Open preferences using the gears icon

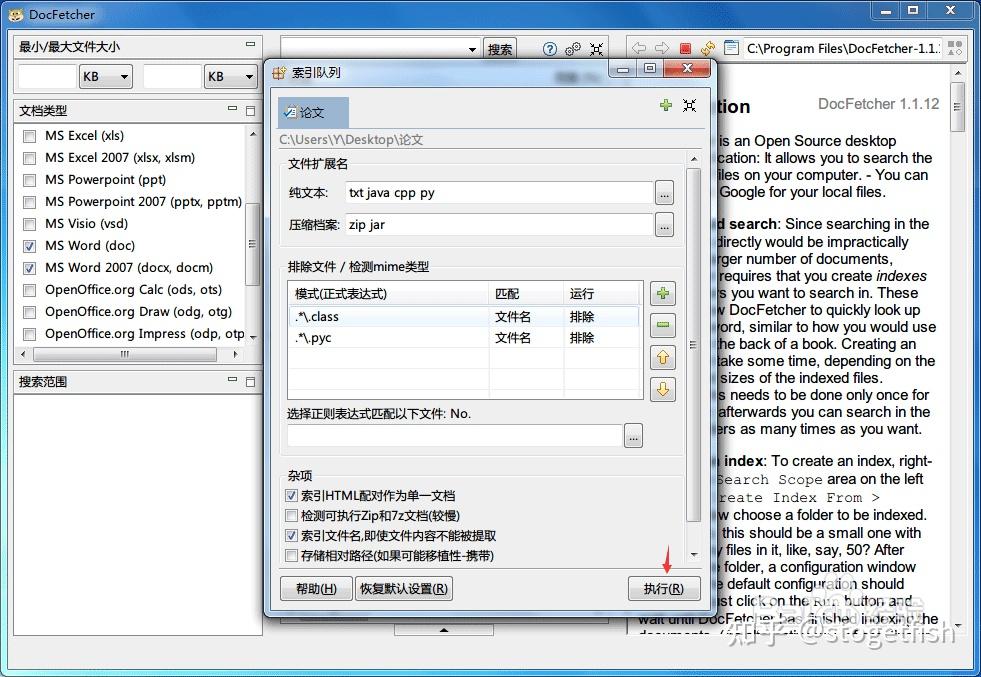[x=572, y=48]
